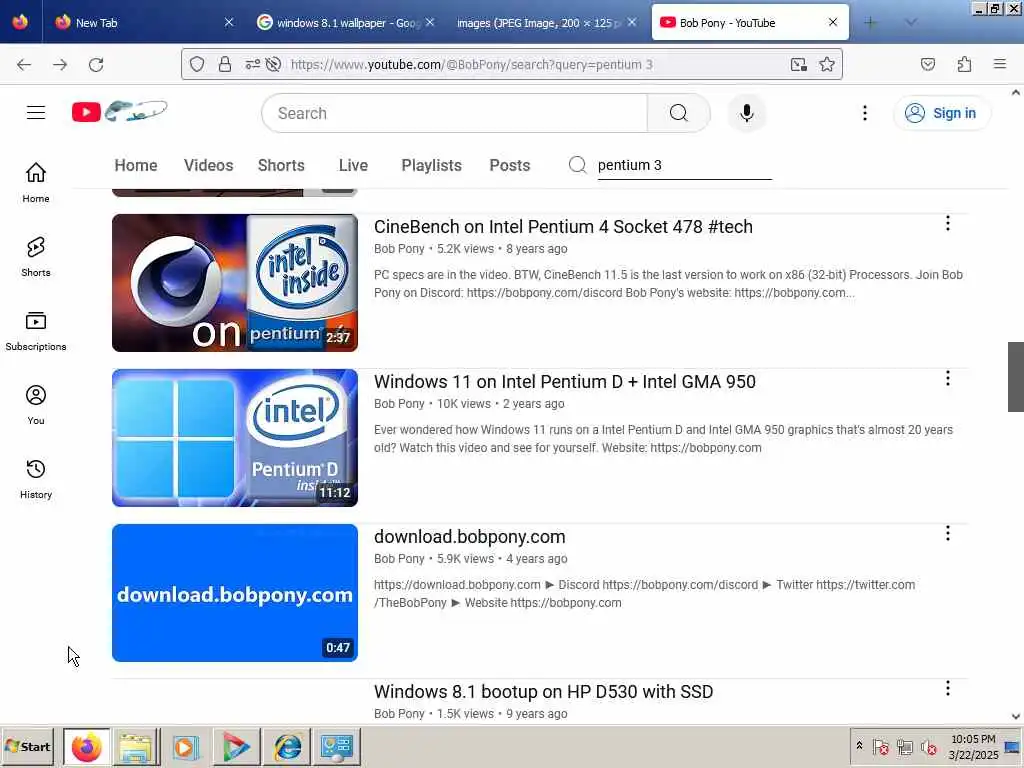
Task: Activate voice search microphone
Action: coord(746,113)
